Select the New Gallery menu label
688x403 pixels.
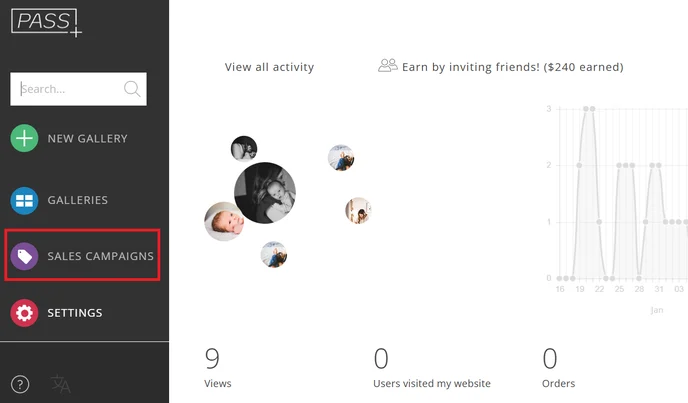coord(87,139)
